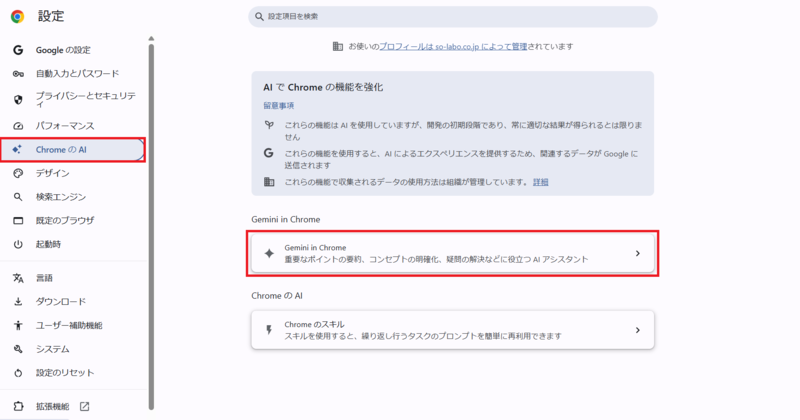Click the speedometer icon for パフォーマンス
Viewport: 800px width, 420px height.
(18, 126)
